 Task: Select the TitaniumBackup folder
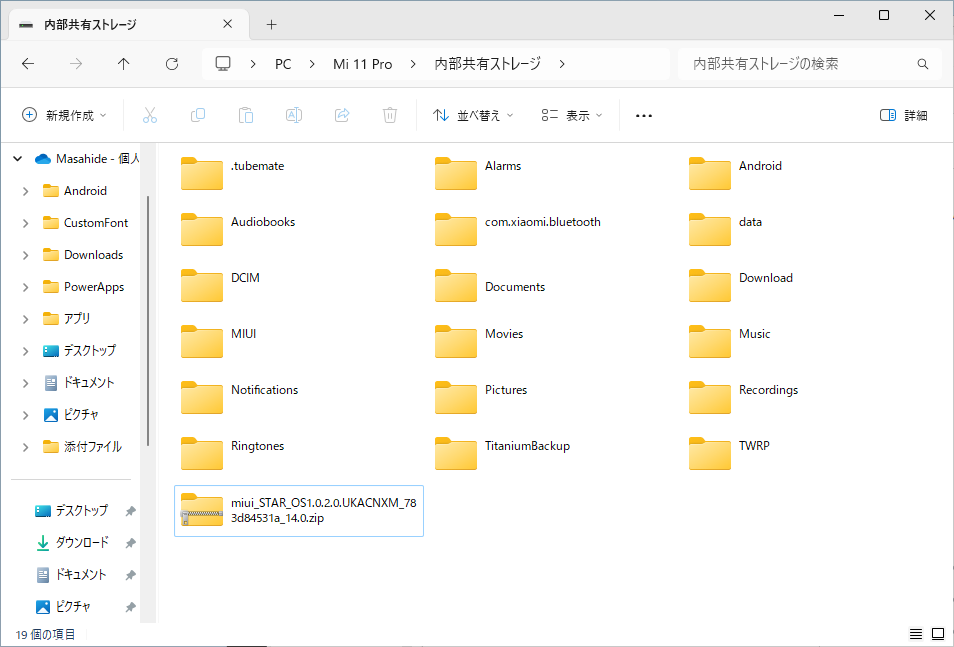coord(503,454)
